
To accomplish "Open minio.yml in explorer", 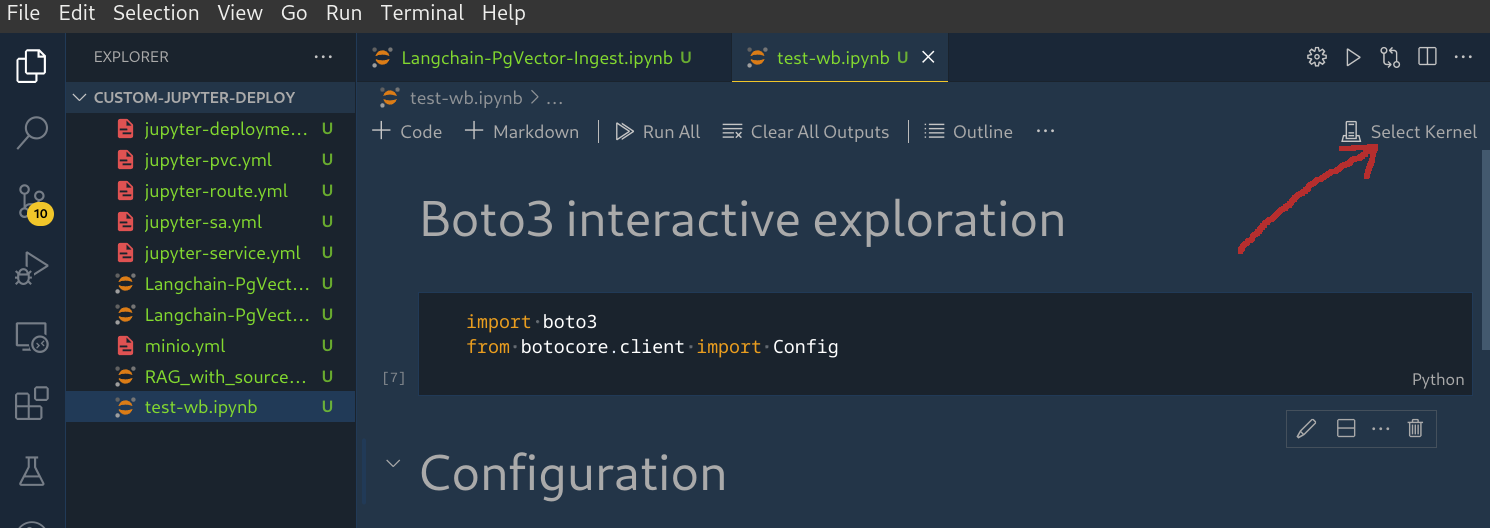I will 210,346.
